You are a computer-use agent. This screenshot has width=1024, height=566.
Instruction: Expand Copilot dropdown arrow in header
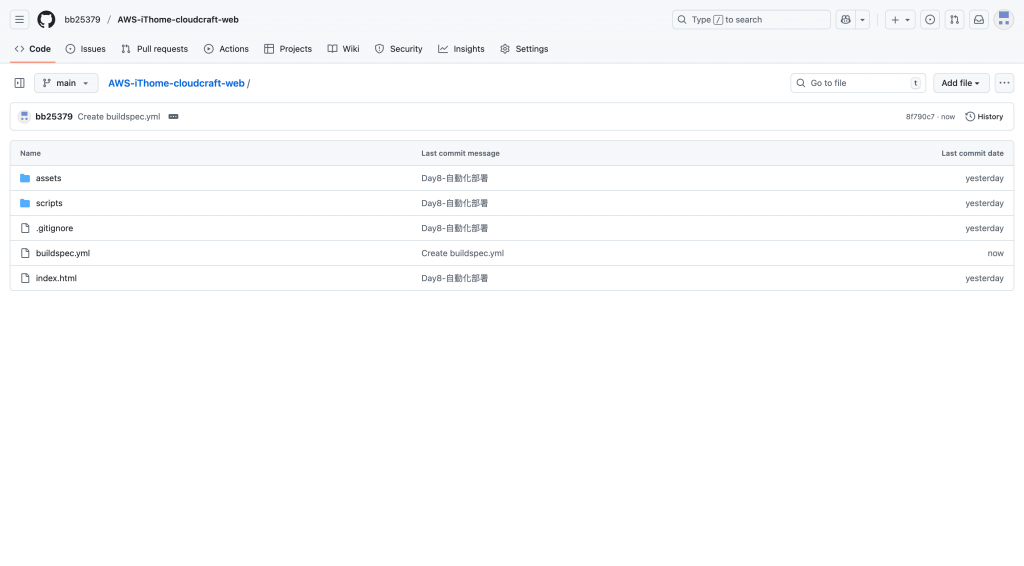pos(863,20)
